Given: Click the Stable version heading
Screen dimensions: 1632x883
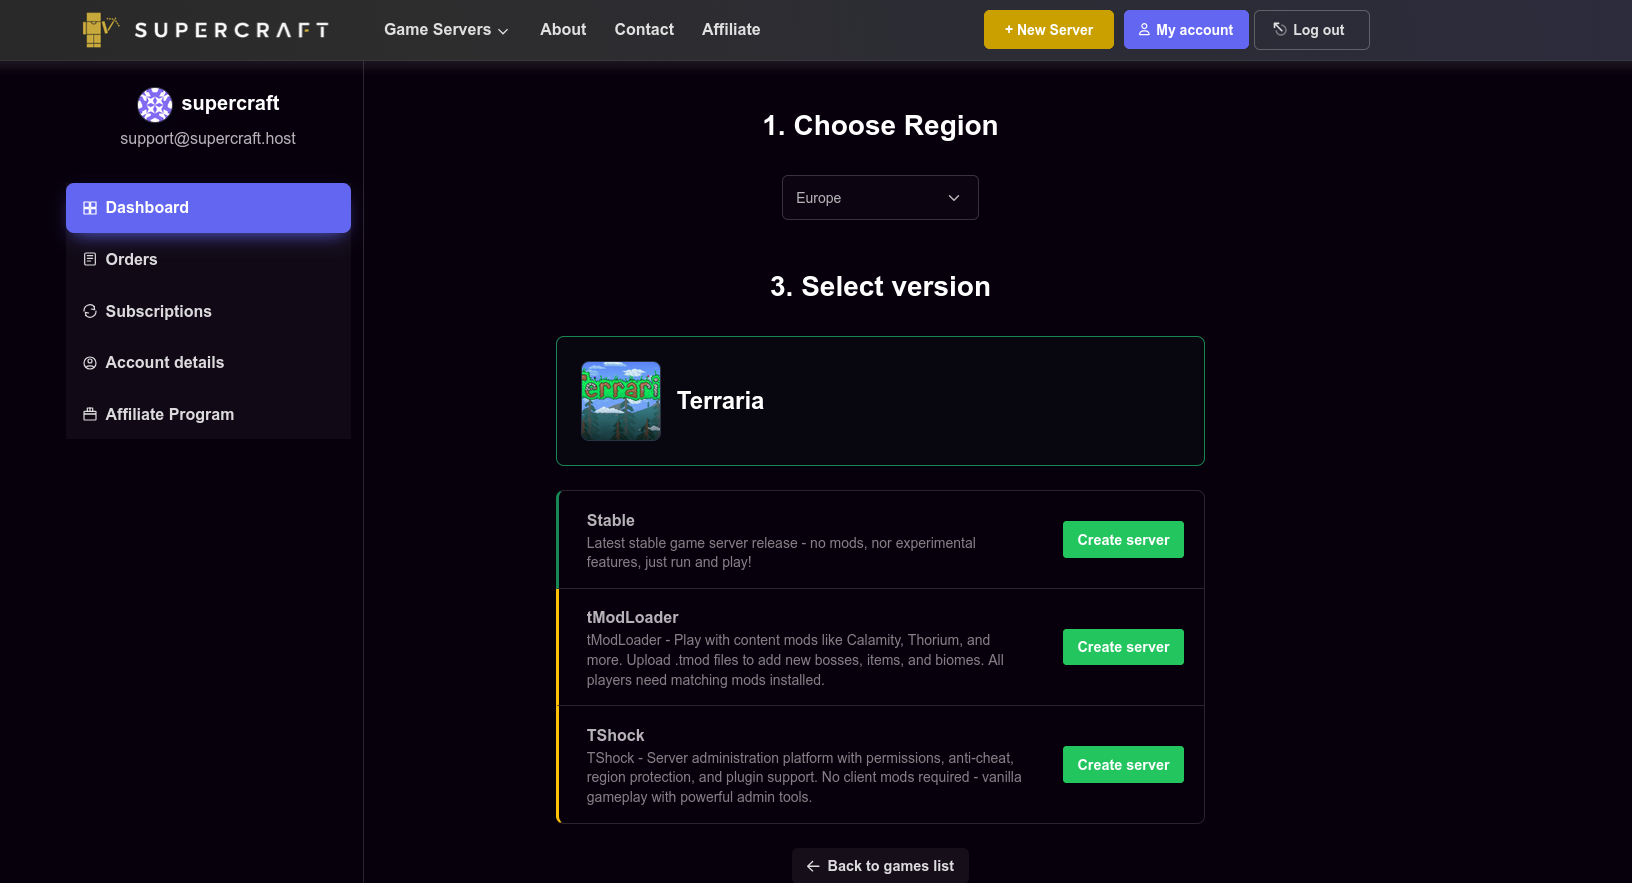Looking at the screenshot, I should point(610,520).
